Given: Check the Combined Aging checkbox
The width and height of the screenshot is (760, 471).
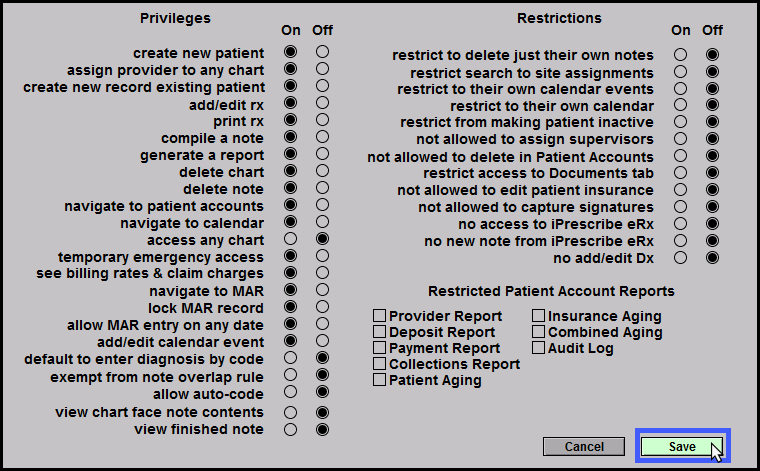Looking at the screenshot, I should pyautogui.click(x=538, y=332).
